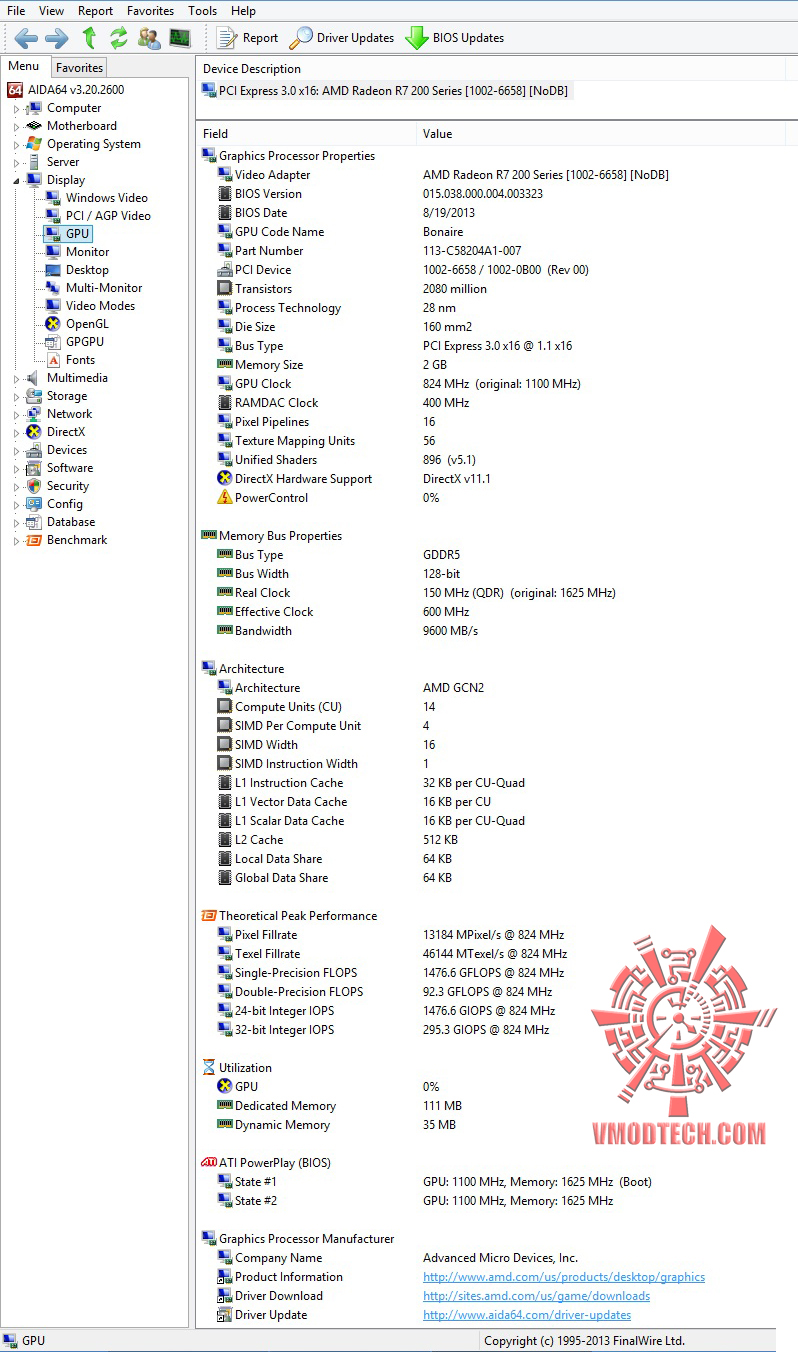Screen dimensions: 798x1352
Task: Expand the Operating System node
Action: (16, 144)
